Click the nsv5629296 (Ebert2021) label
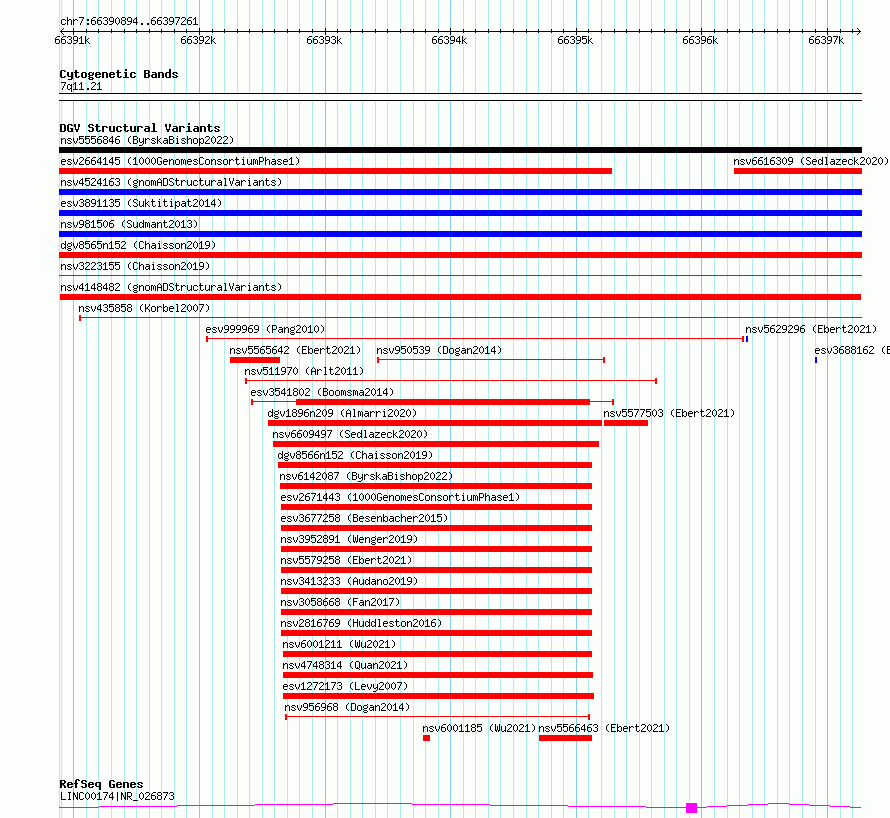The image size is (890, 818). [x=811, y=329]
